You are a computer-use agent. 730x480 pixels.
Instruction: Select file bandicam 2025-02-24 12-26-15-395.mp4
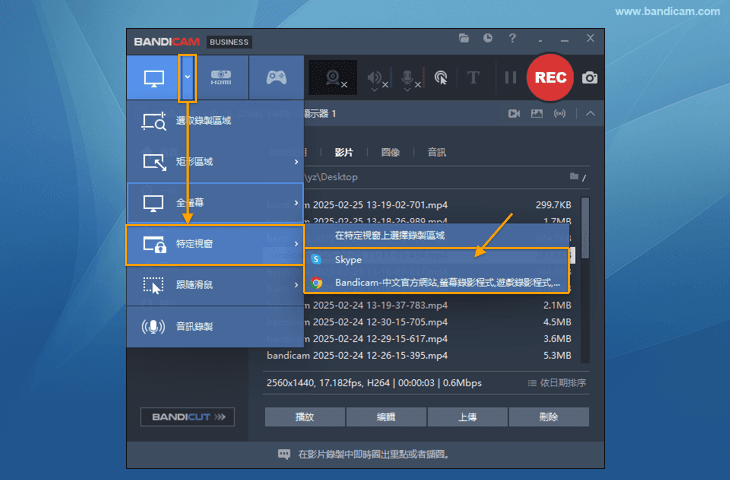(419, 356)
